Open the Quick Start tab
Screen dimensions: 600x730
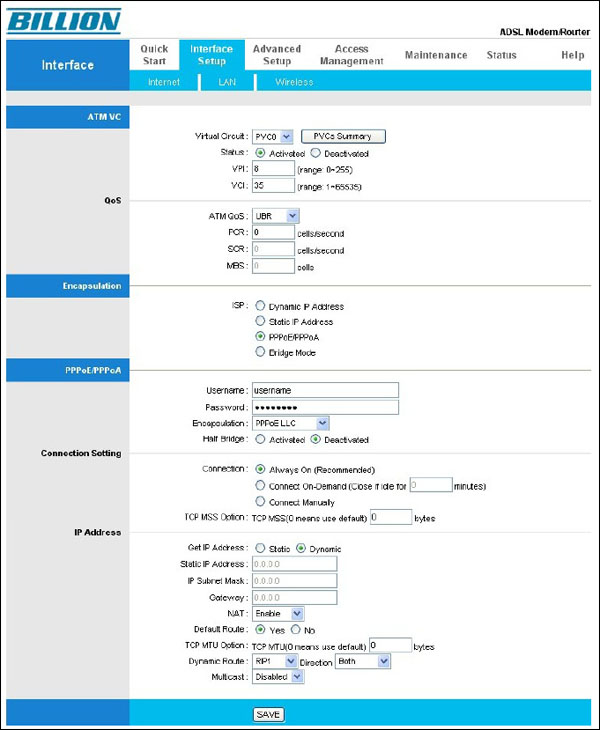[154, 55]
